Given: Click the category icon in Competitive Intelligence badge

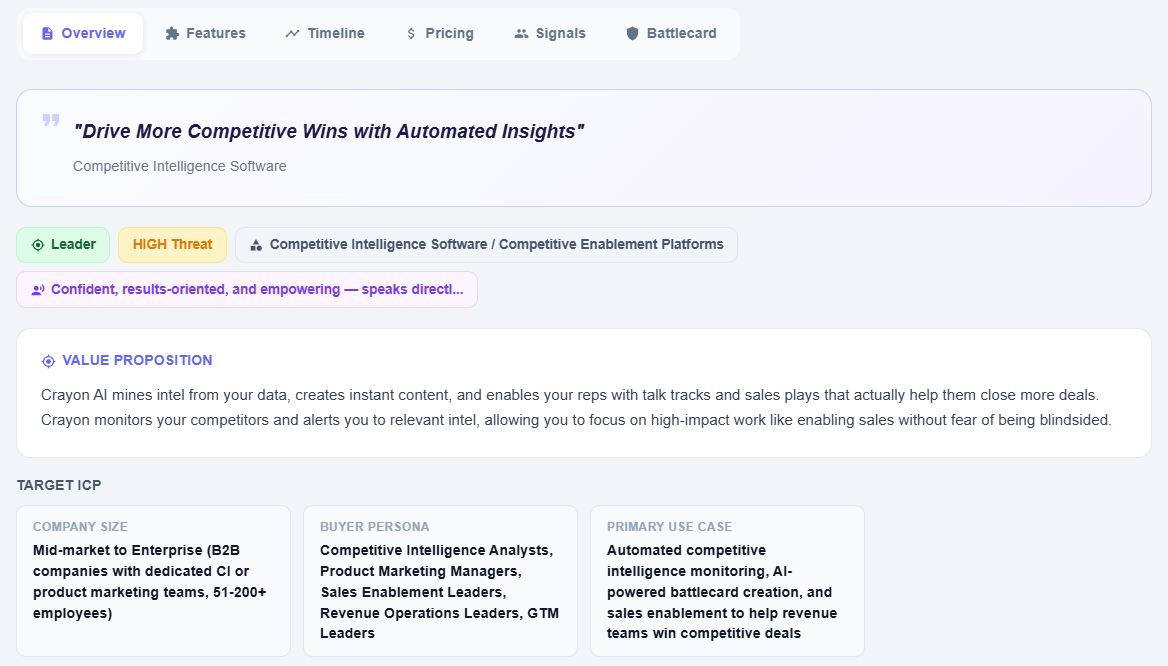Looking at the screenshot, I should pos(256,245).
